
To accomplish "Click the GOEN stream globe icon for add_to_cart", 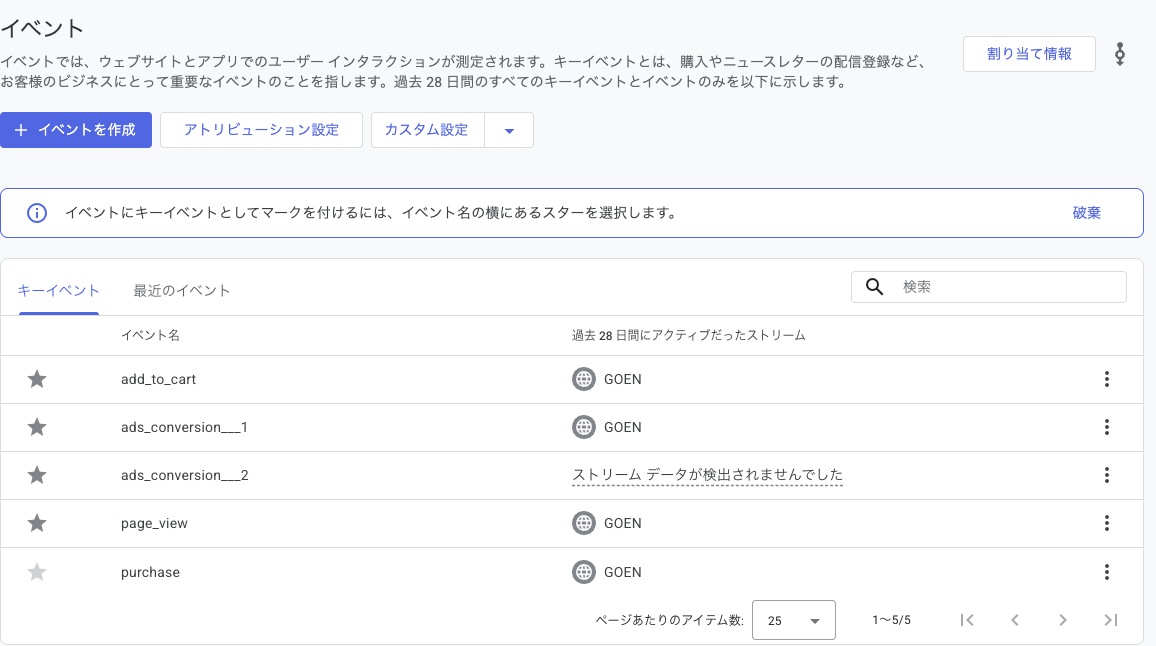I will (x=584, y=379).
